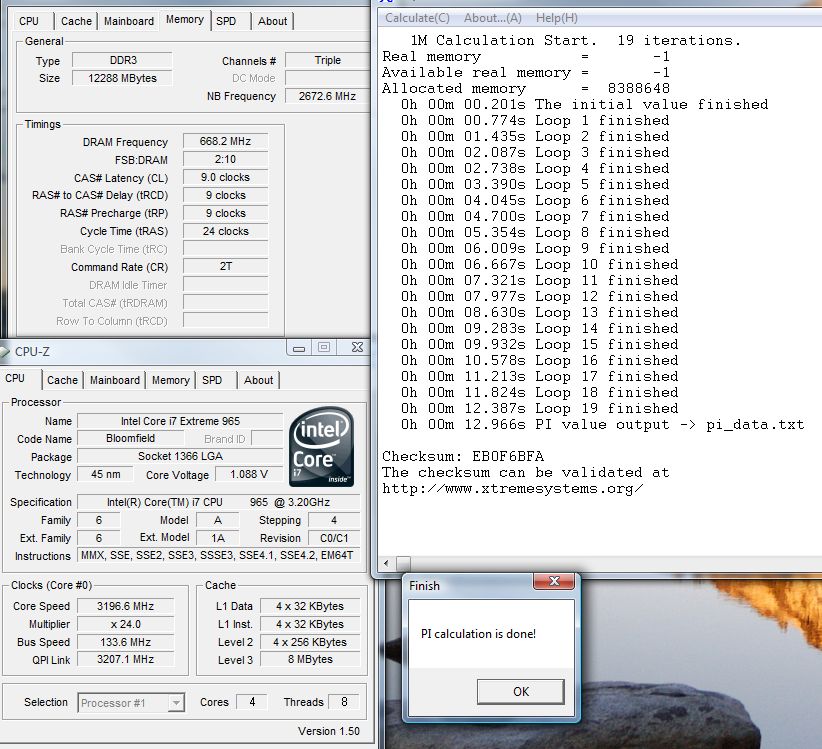Click the Version 1.50 label
822x749 pixels.
(x=329, y=731)
